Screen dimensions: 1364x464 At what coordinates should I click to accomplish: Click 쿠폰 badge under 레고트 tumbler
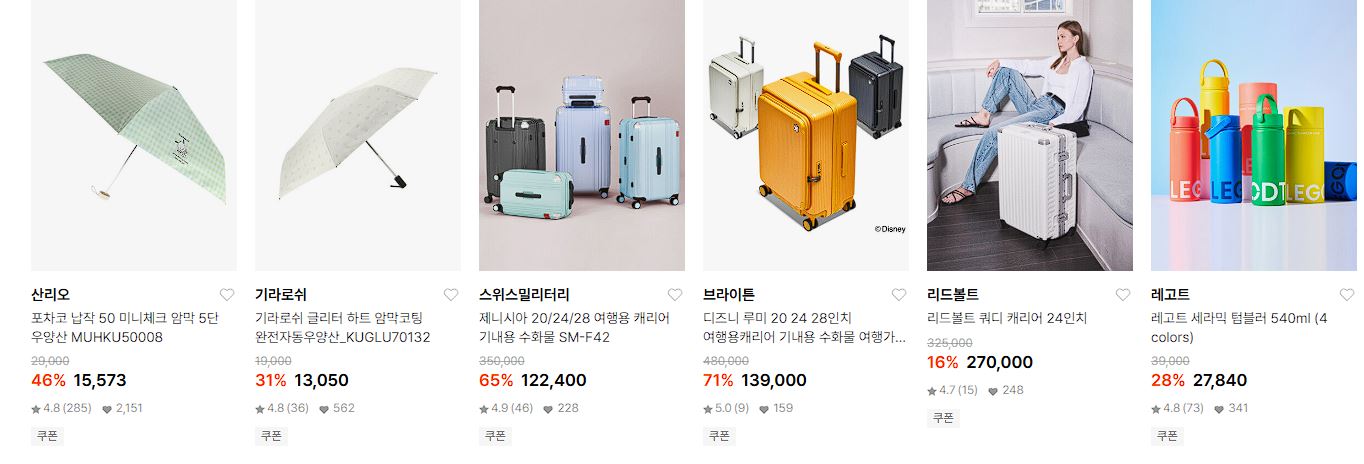1167,436
